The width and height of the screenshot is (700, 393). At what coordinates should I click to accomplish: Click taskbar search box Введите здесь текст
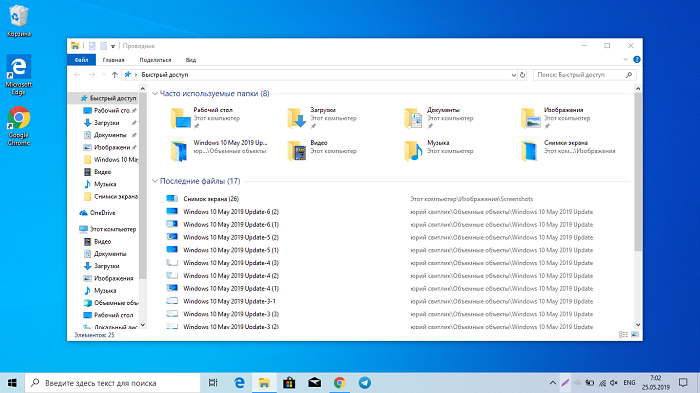click(112, 383)
